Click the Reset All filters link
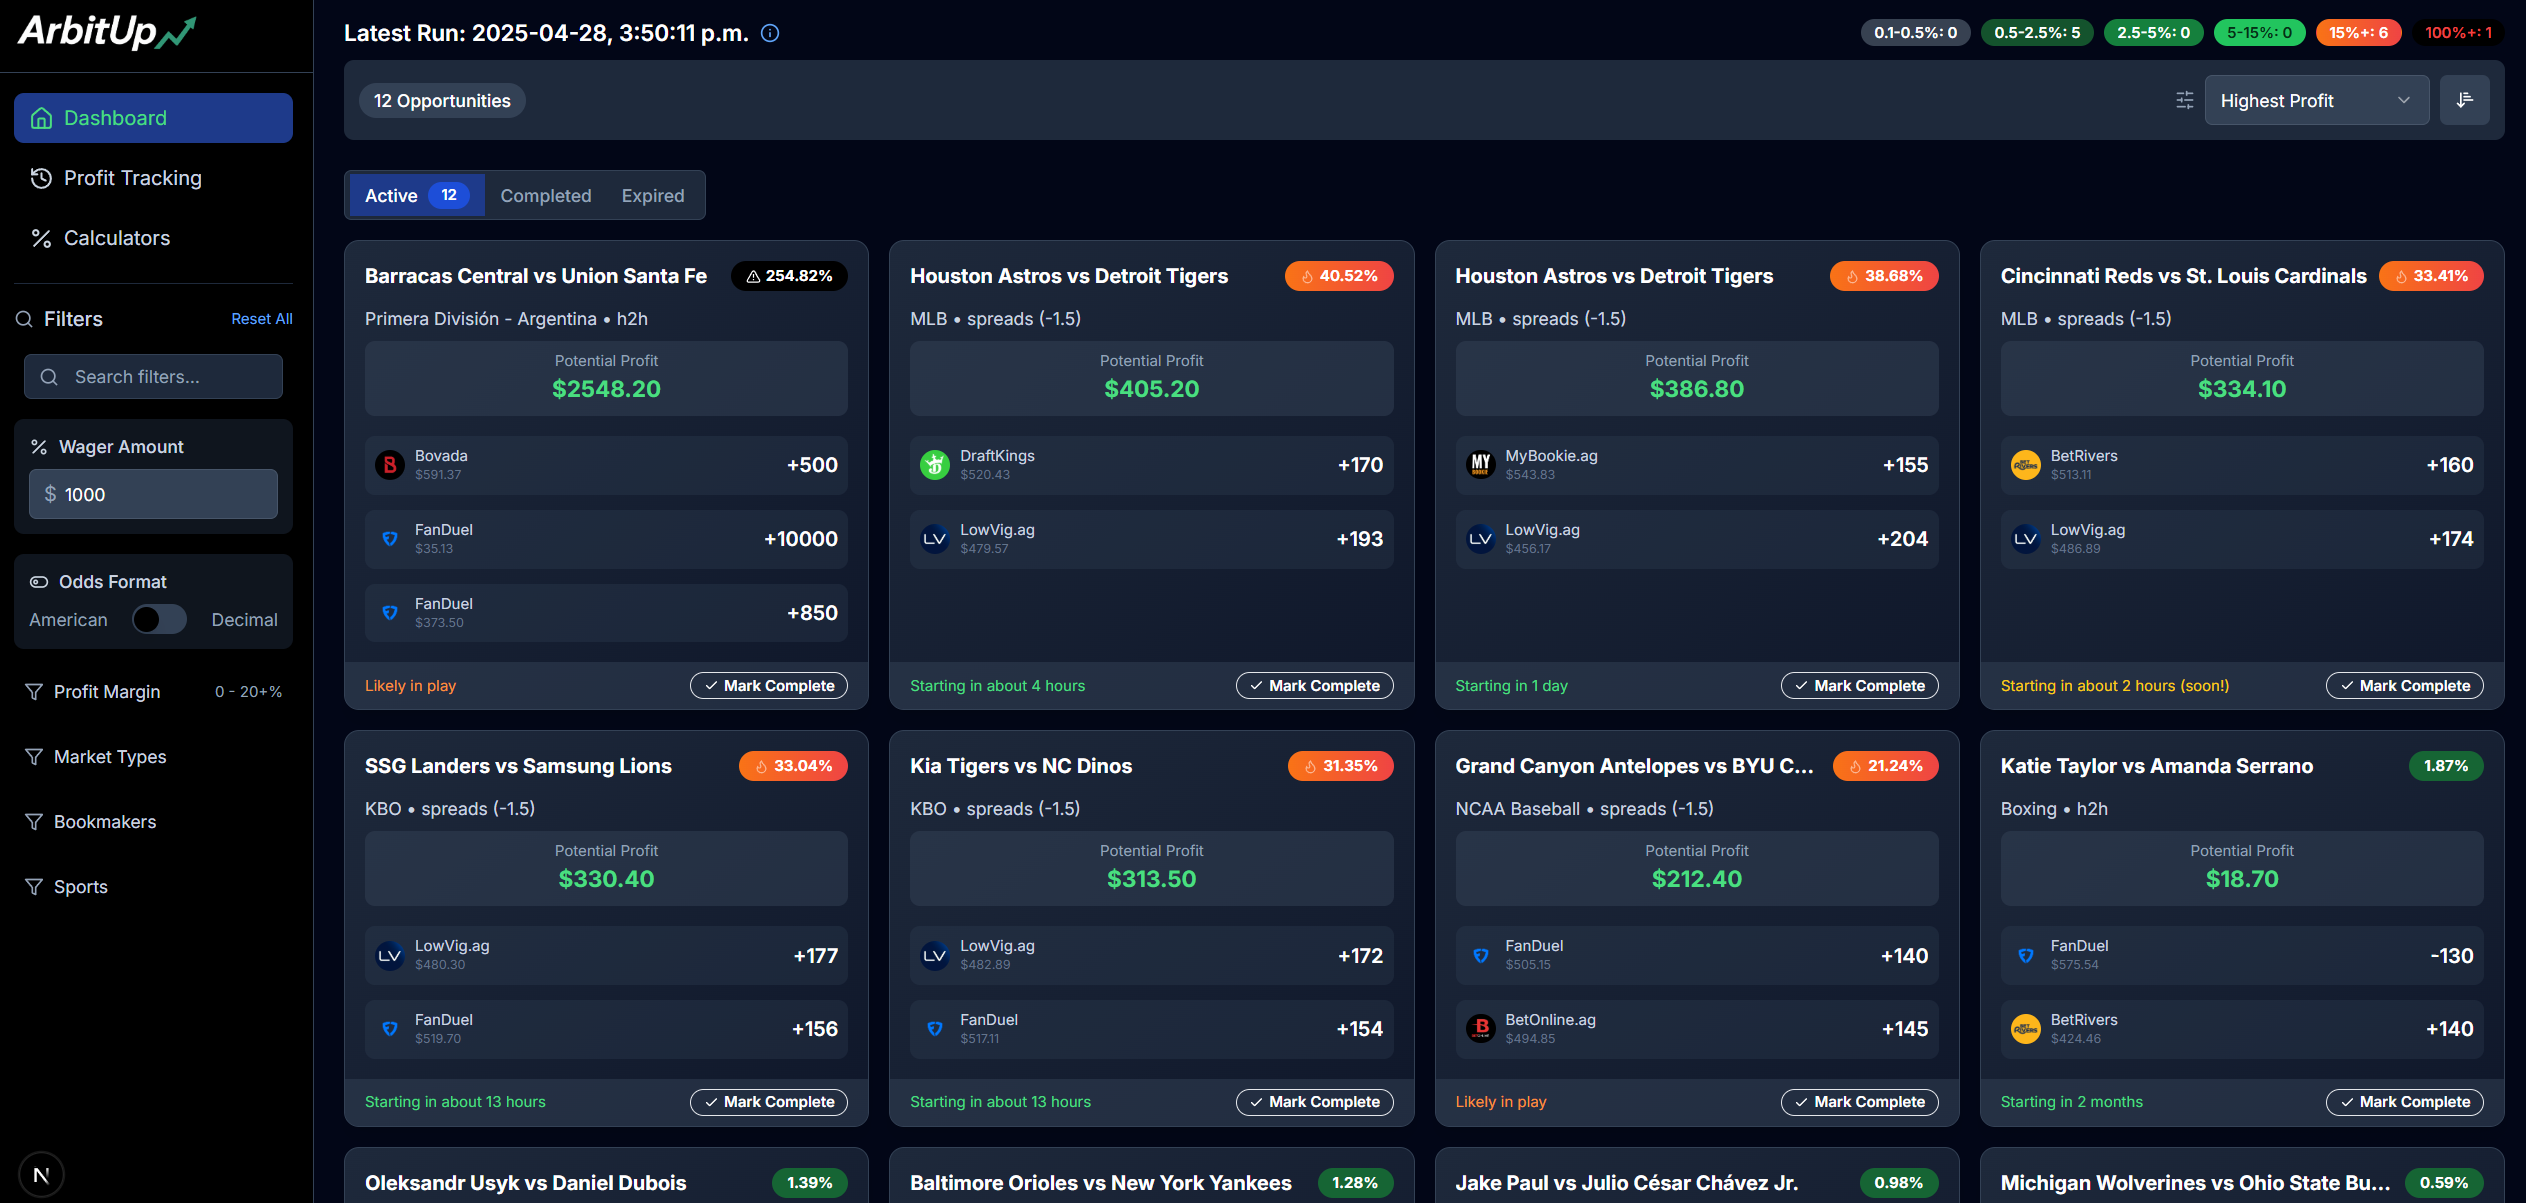Viewport: 2526px width, 1203px height. pos(262,319)
